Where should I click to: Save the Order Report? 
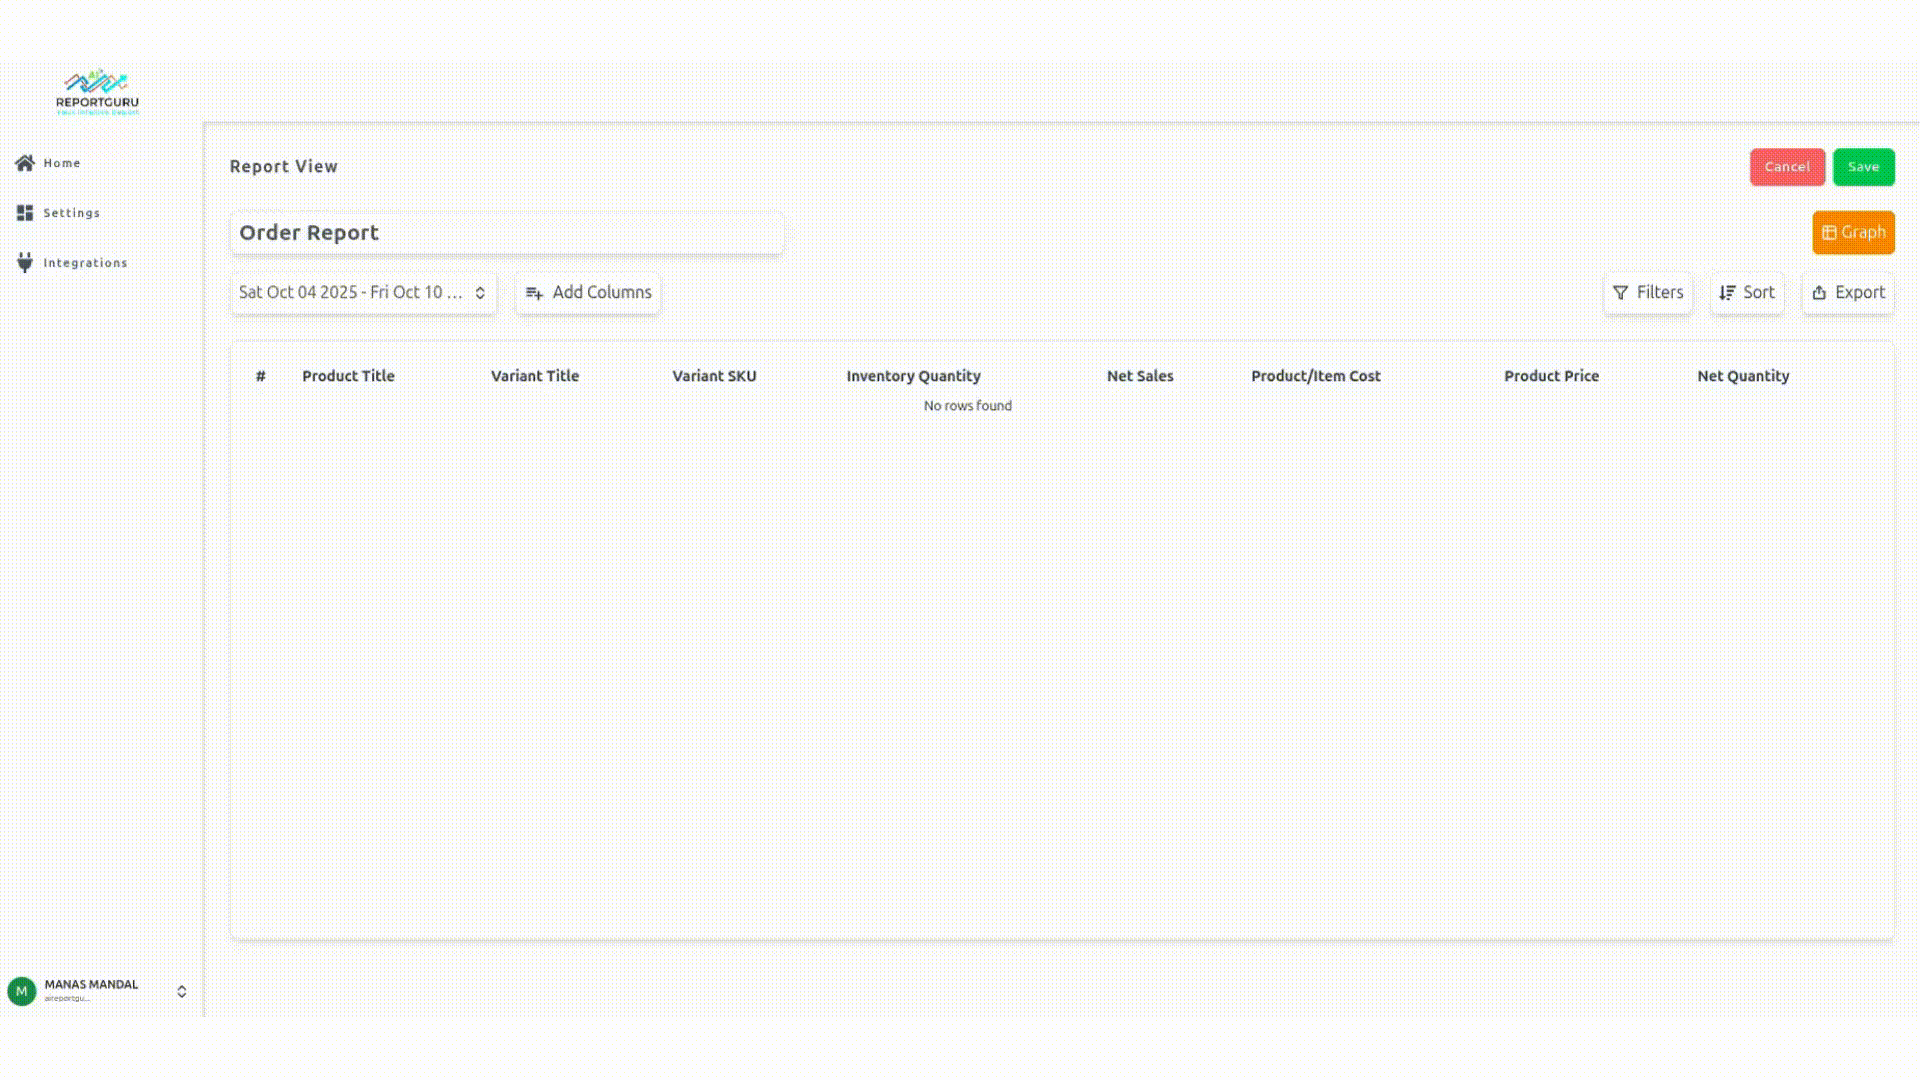tap(1862, 167)
